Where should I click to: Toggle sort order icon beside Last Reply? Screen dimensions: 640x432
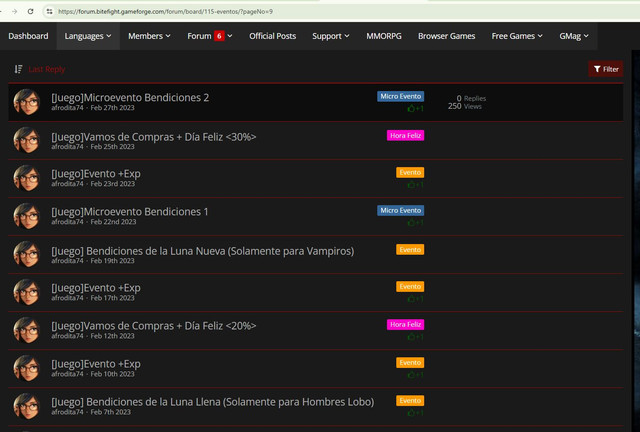18,69
